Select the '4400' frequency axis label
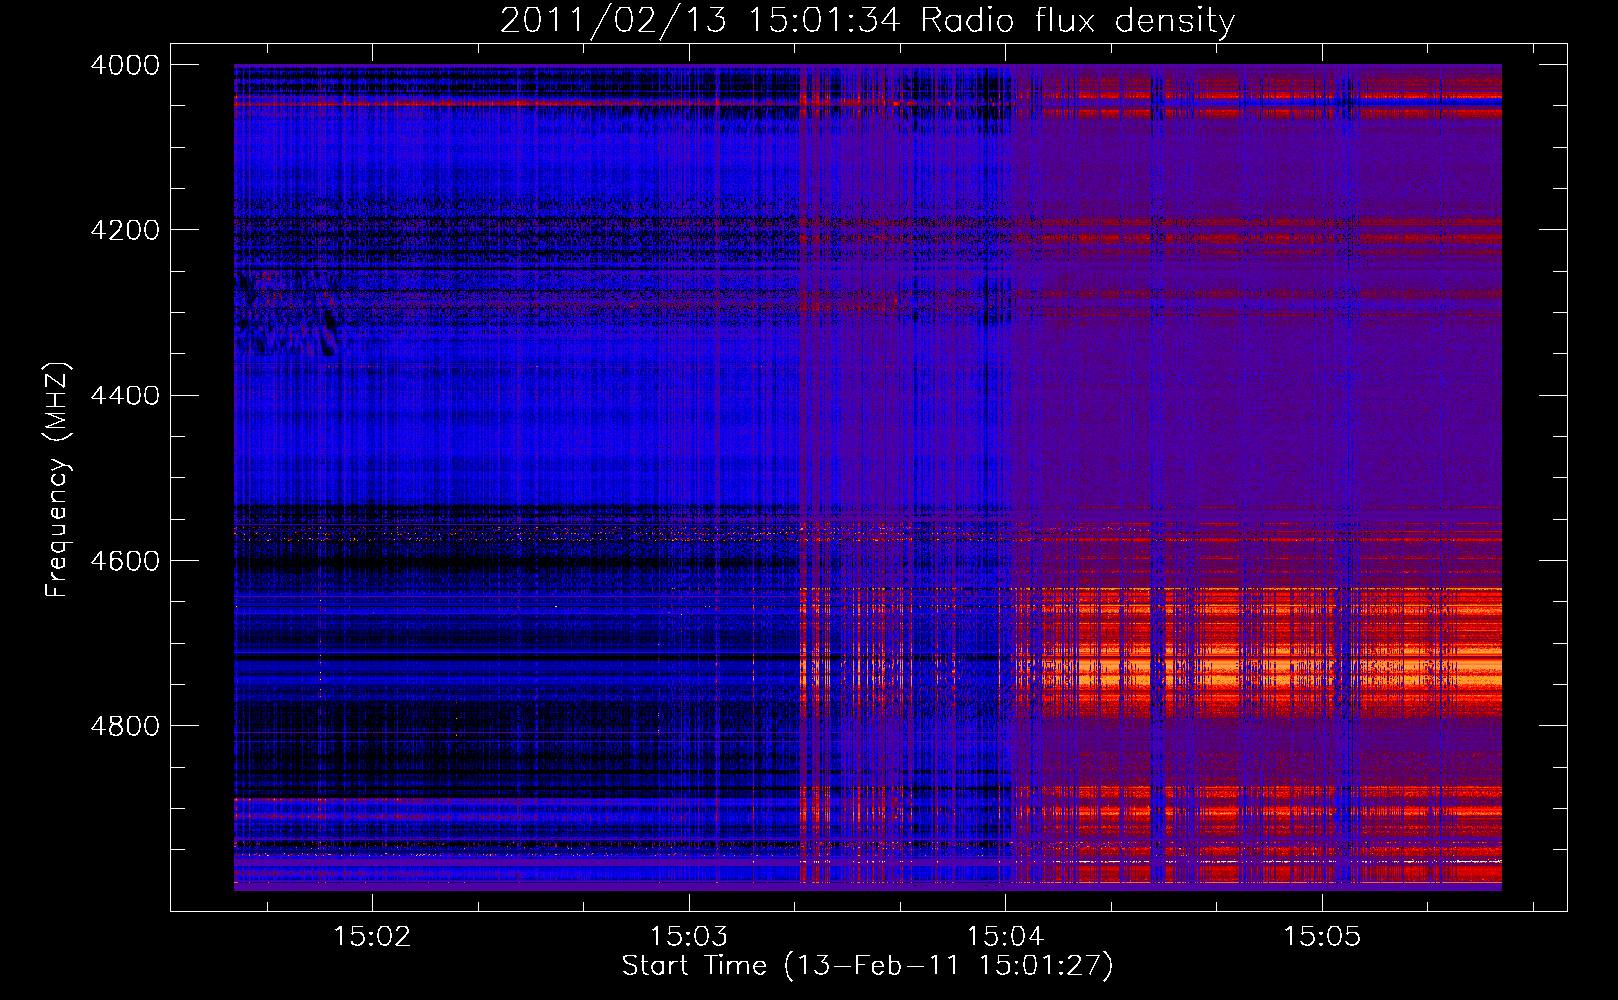The height and width of the screenshot is (1000, 1618). pyautogui.click(x=125, y=396)
